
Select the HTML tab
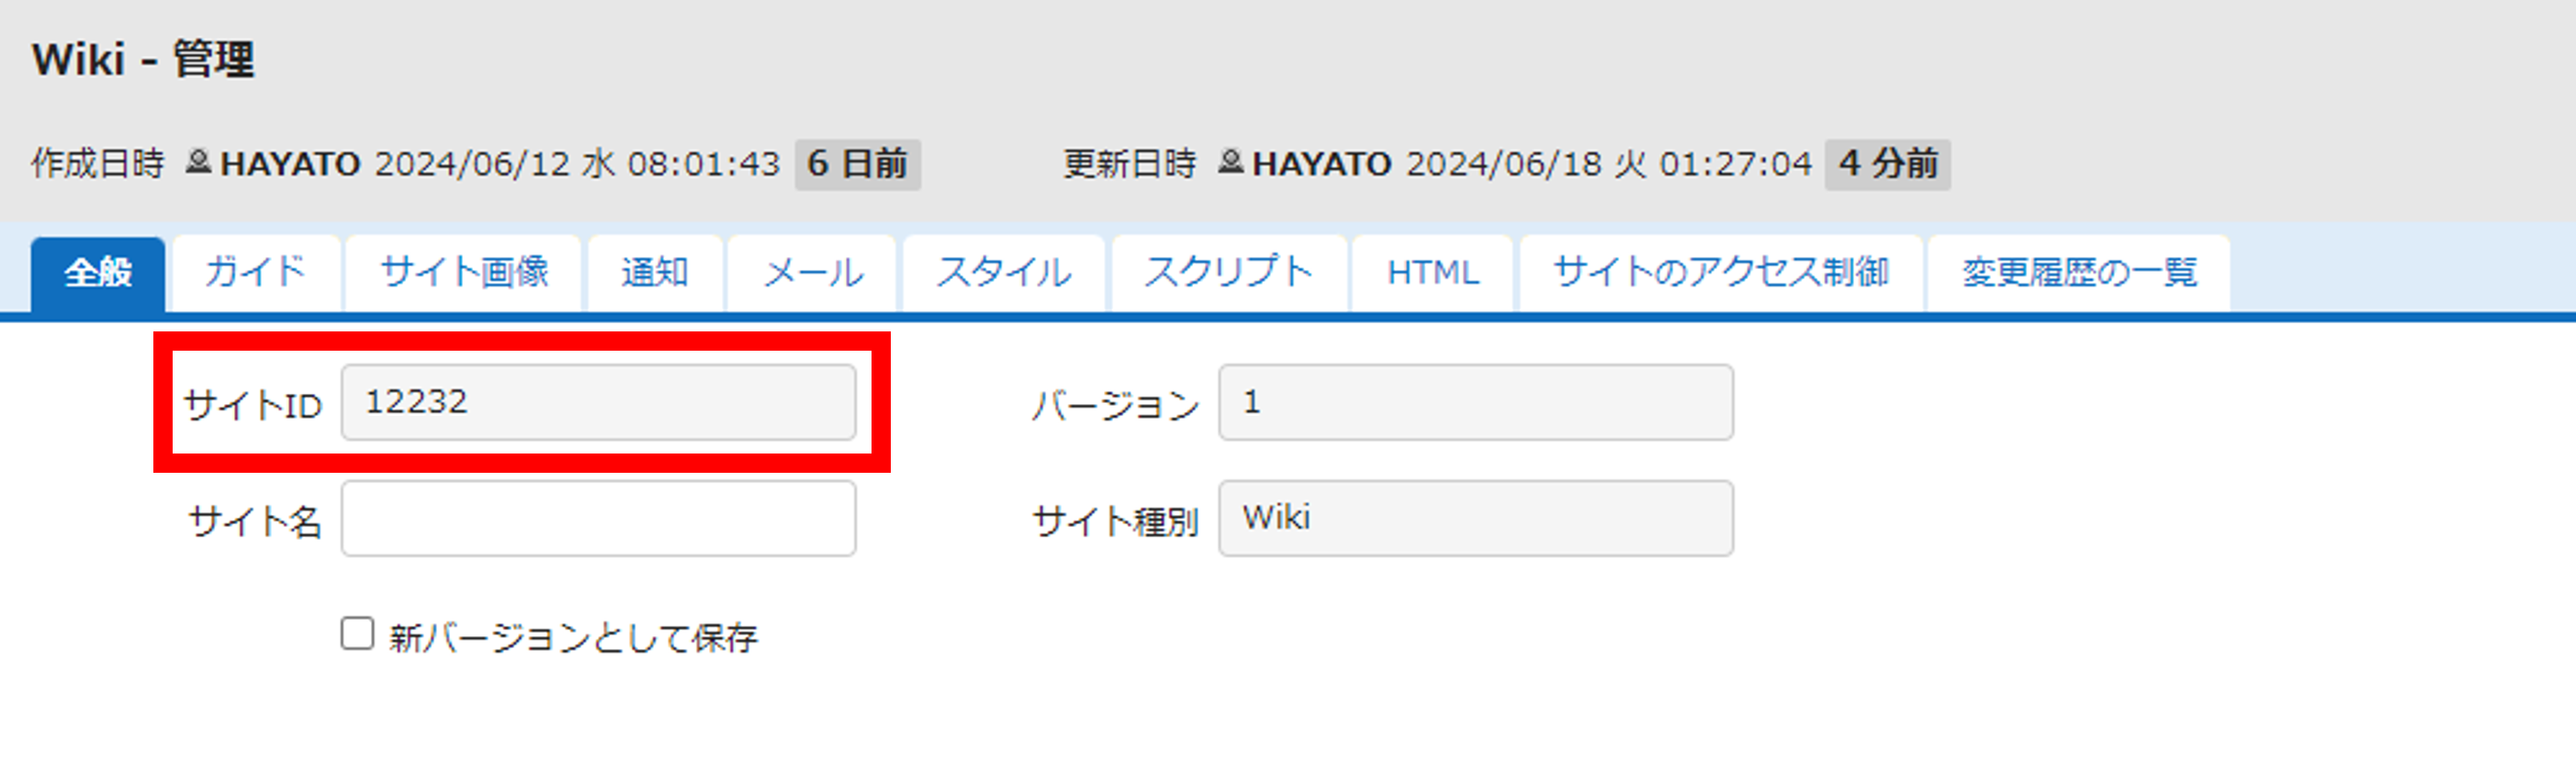tap(1433, 273)
